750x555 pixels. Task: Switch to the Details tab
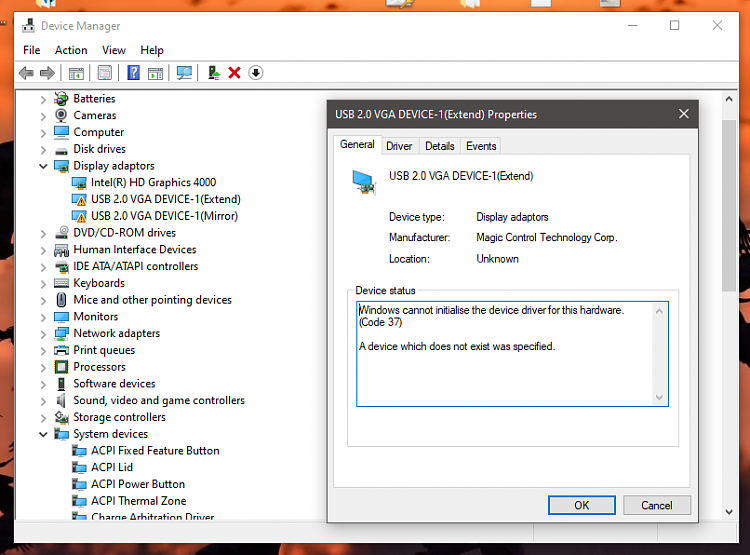click(440, 146)
